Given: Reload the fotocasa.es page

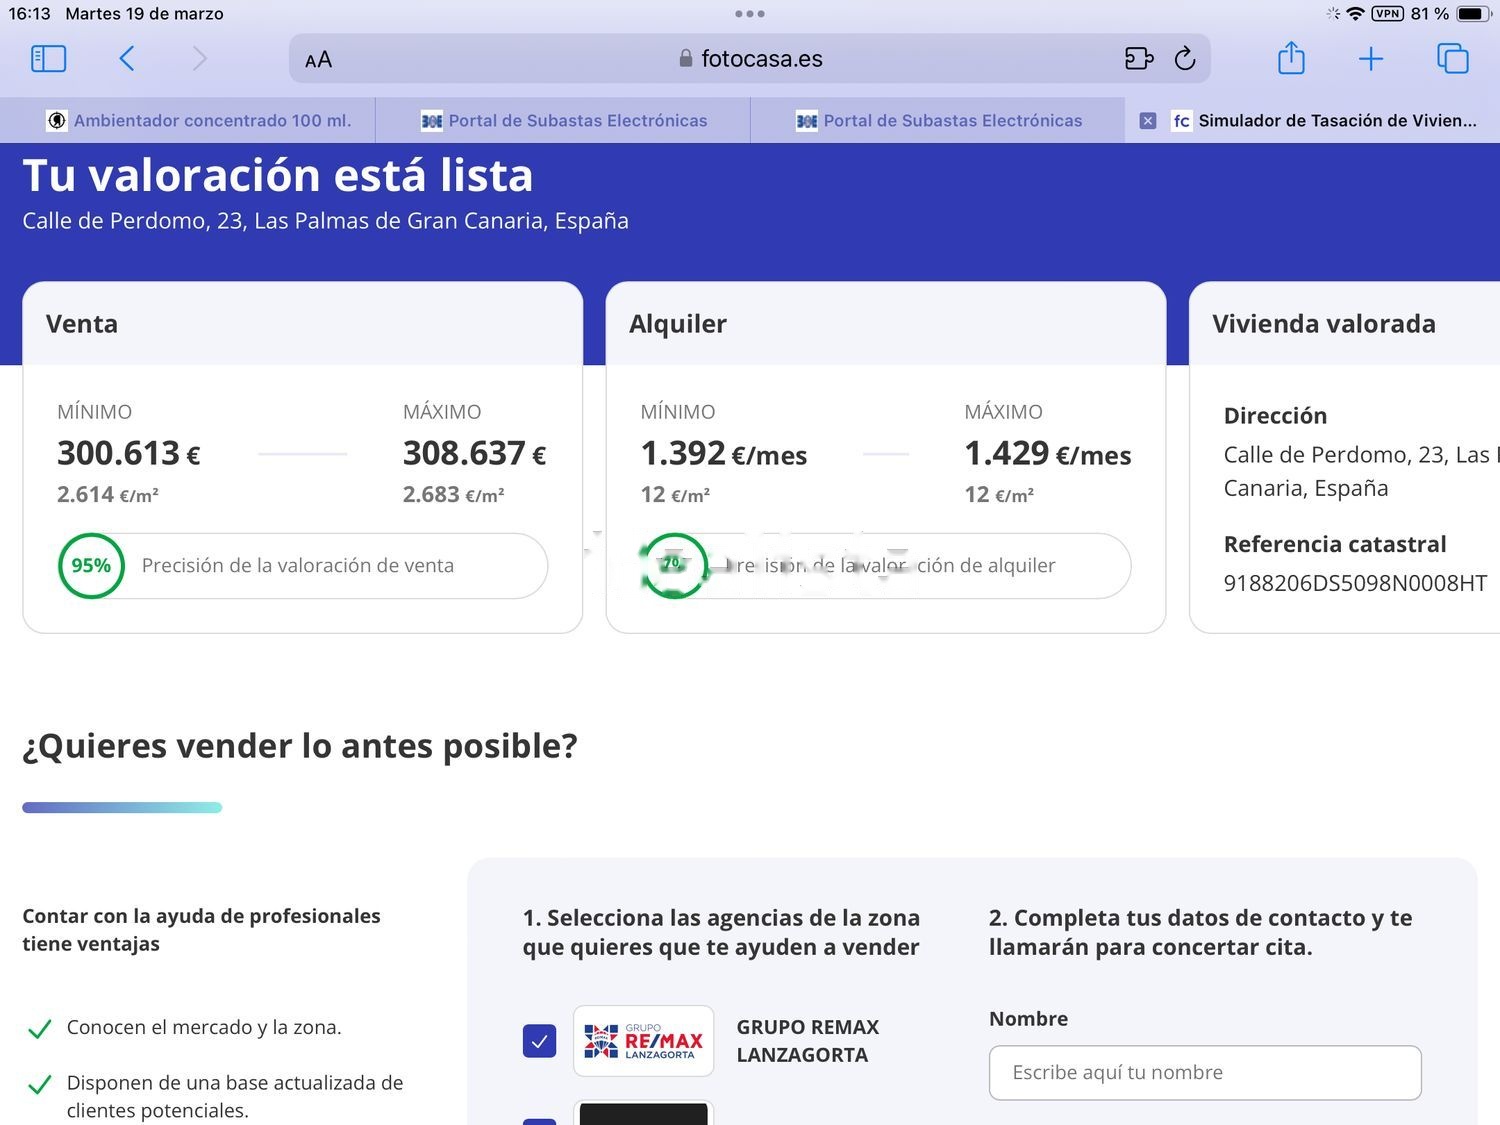Looking at the screenshot, I should click(x=1185, y=59).
